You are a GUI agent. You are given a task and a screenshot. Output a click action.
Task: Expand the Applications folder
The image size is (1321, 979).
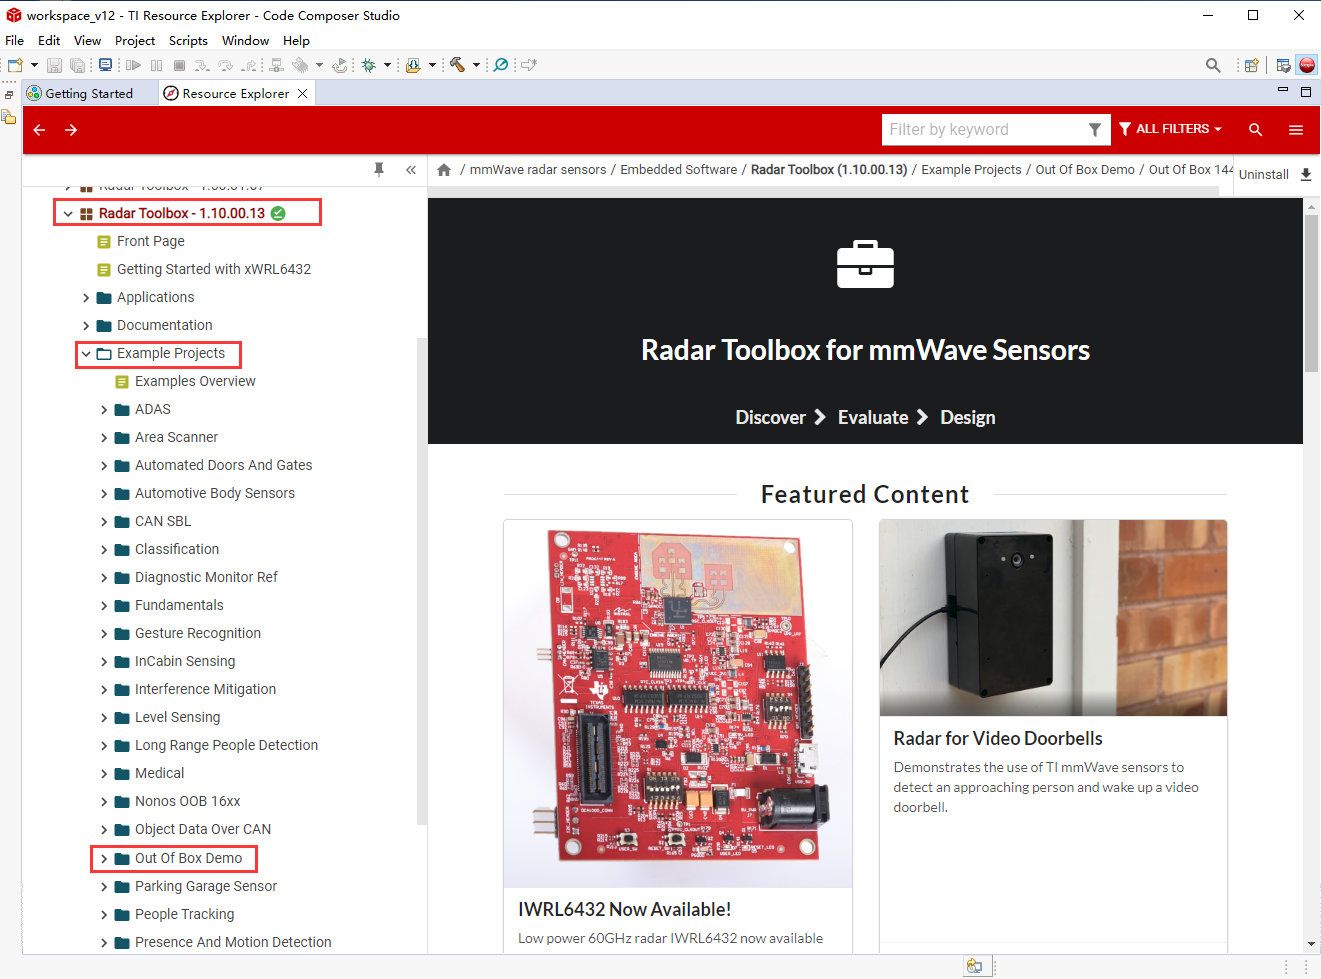(86, 298)
